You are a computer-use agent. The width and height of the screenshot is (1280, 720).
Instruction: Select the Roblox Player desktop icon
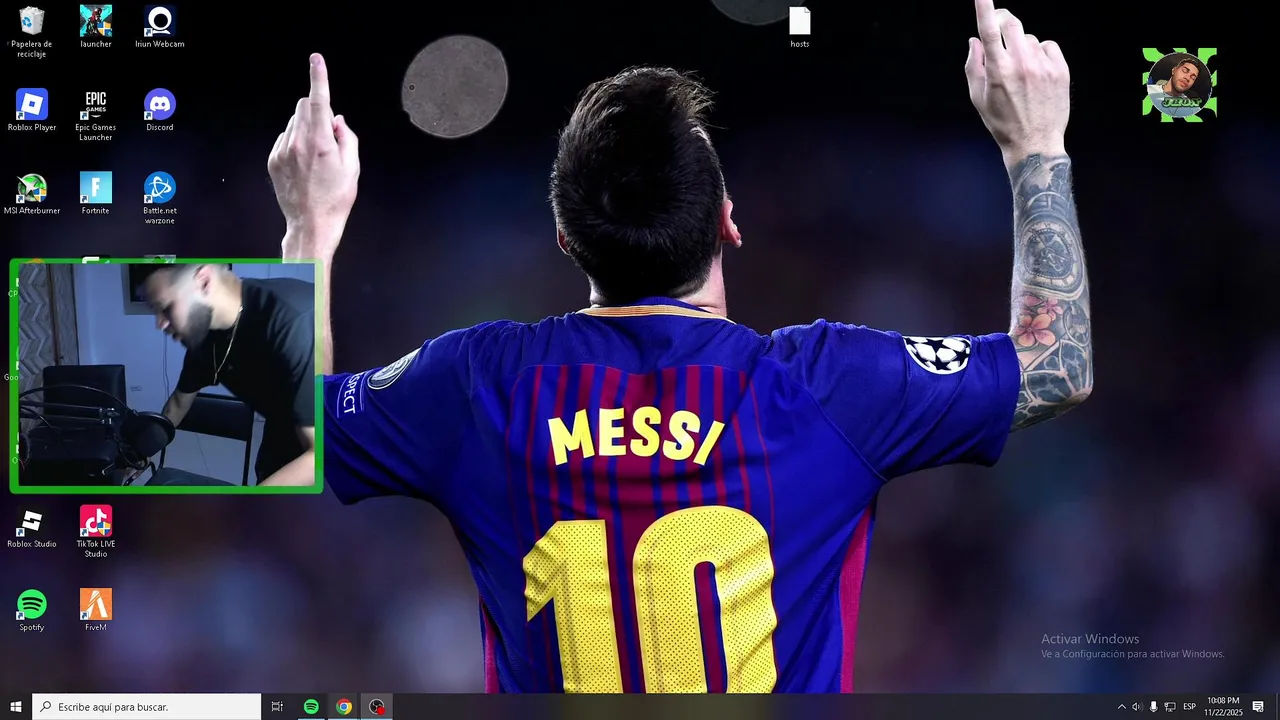pos(32,110)
